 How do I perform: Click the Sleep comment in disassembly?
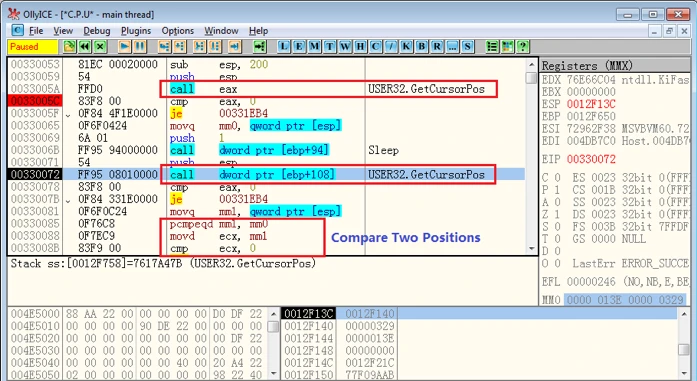tap(383, 150)
